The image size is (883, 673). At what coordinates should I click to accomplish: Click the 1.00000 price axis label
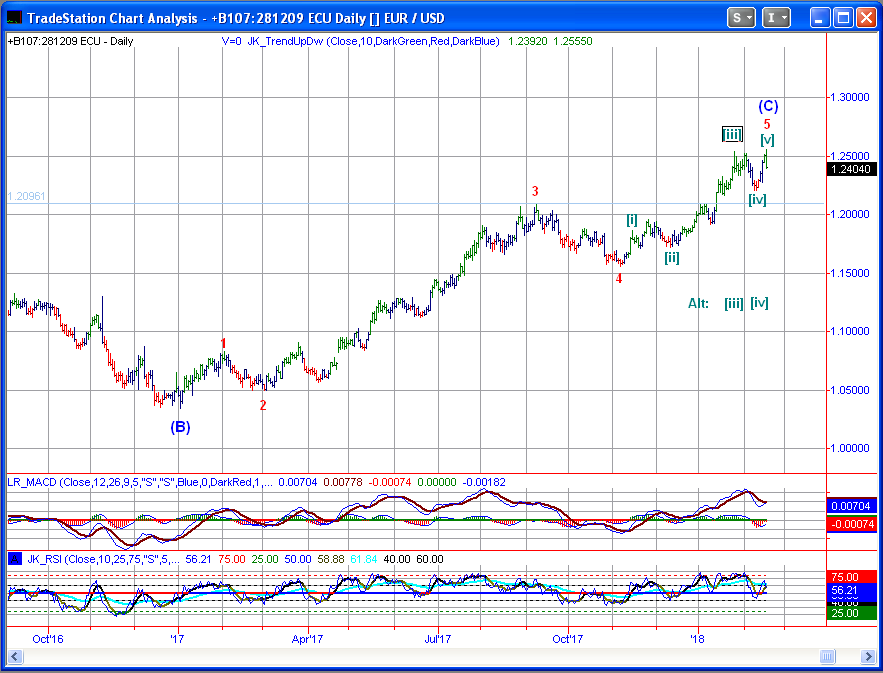[x=850, y=448]
